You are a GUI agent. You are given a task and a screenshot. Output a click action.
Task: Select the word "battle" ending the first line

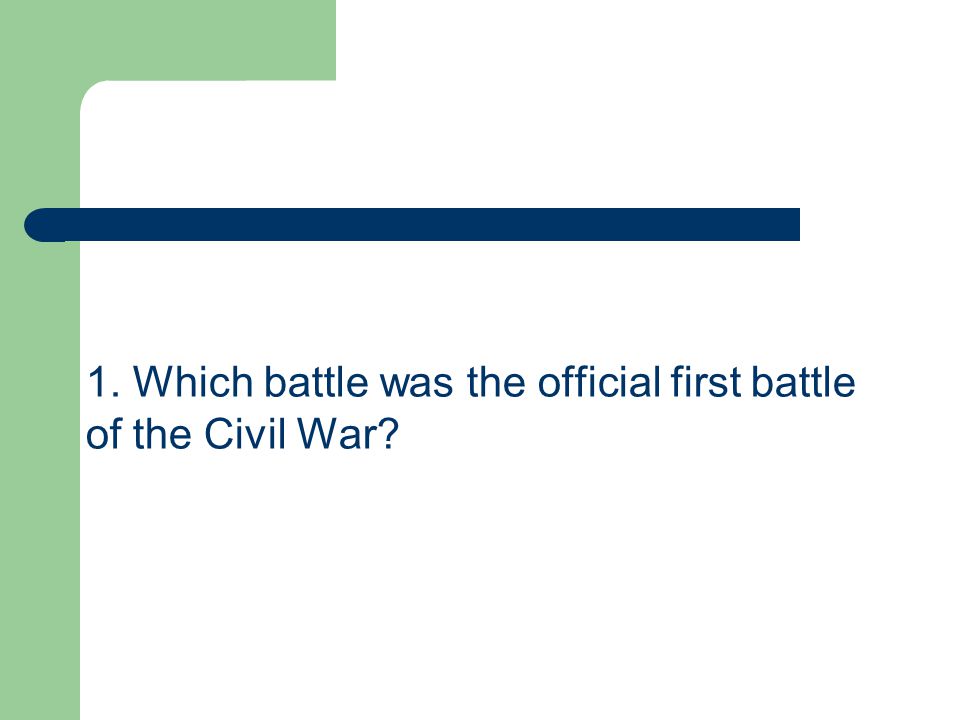[x=803, y=382]
